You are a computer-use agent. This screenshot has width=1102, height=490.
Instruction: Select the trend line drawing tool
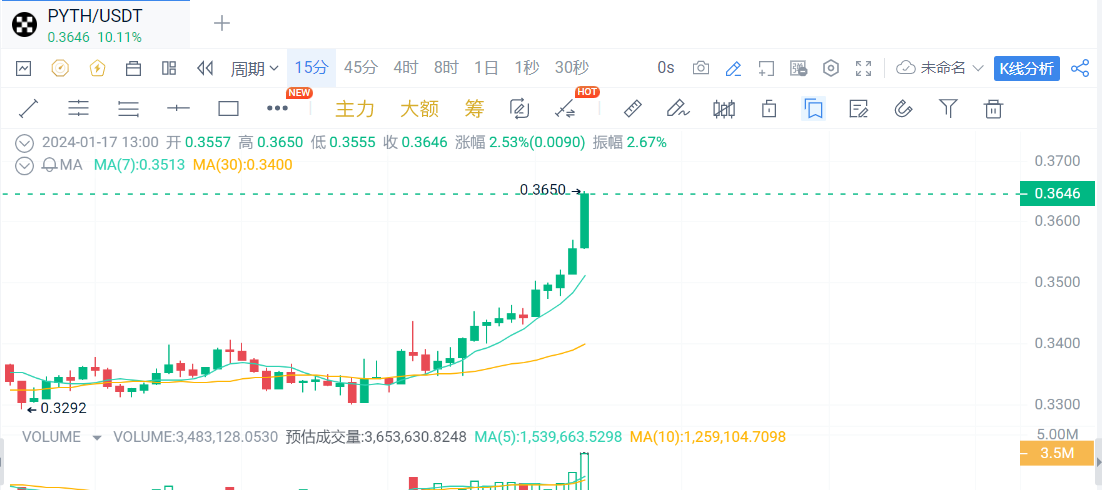click(x=29, y=108)
